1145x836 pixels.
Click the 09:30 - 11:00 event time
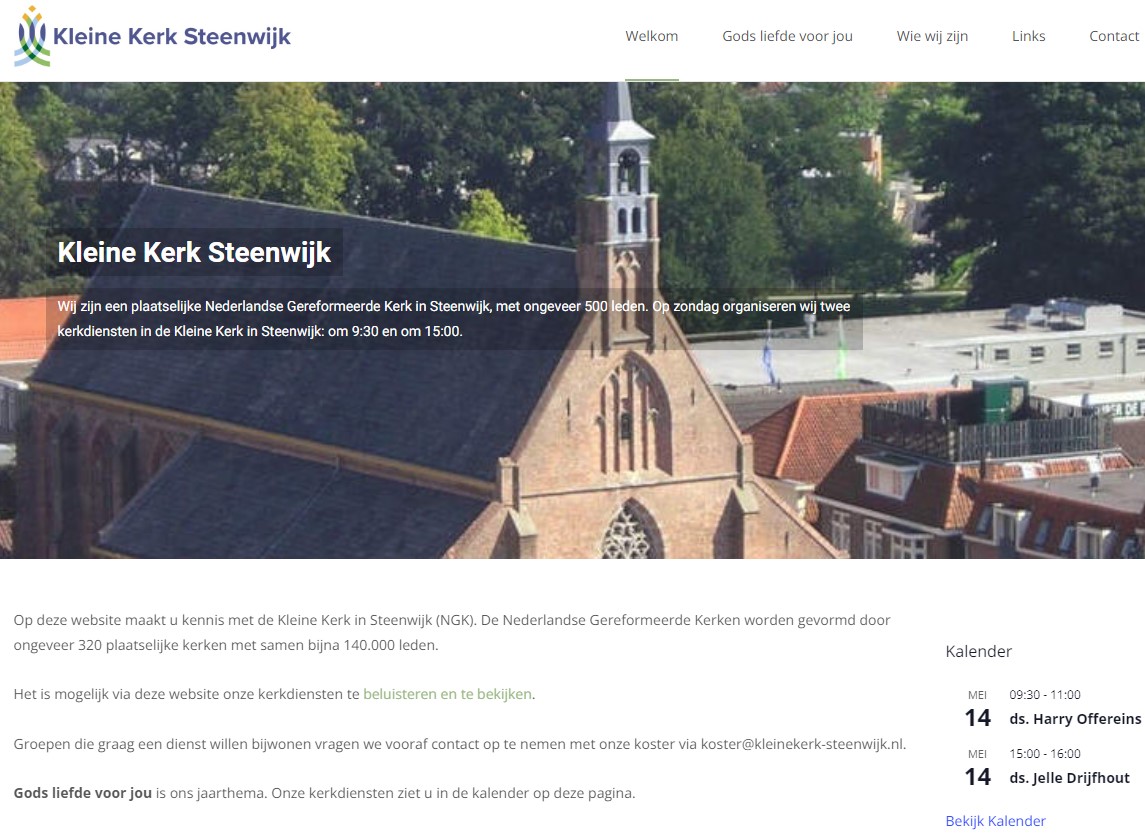click(1045, 695)
